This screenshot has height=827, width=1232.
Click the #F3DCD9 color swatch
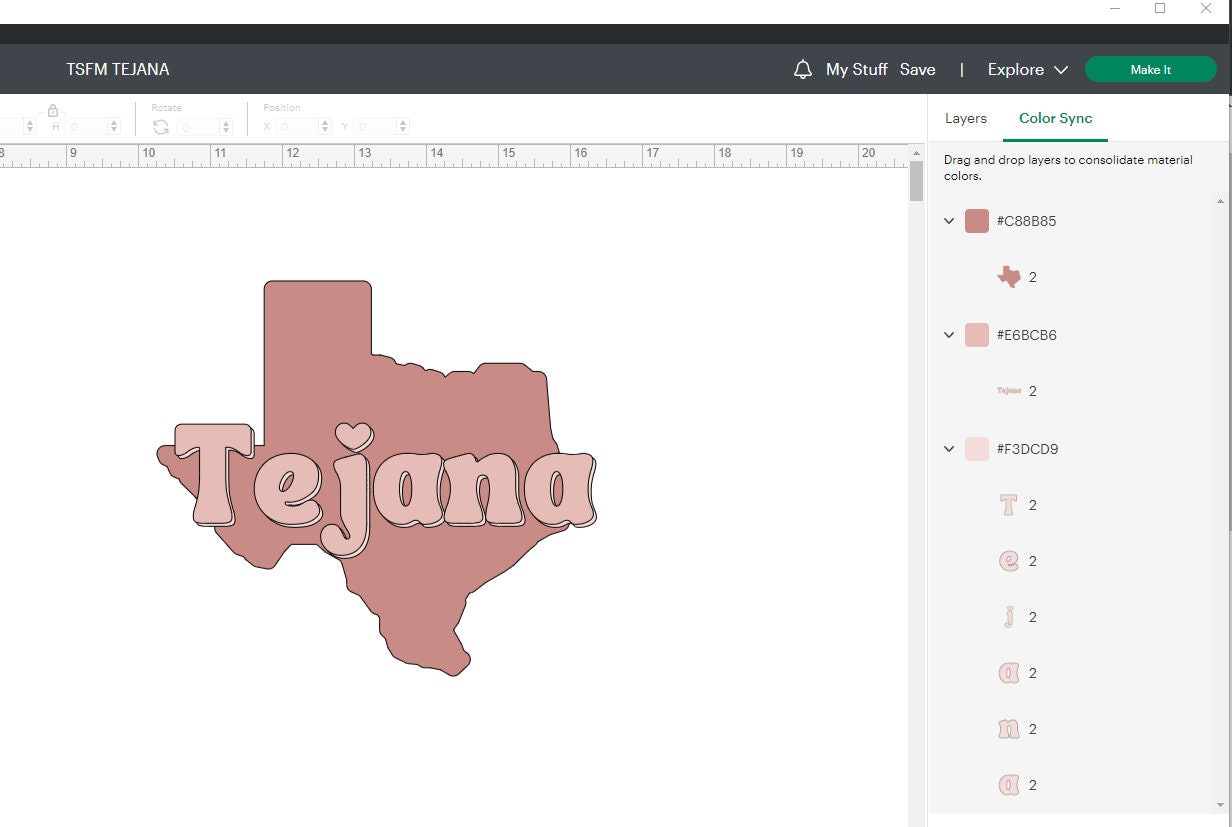(x=975, y=449)
